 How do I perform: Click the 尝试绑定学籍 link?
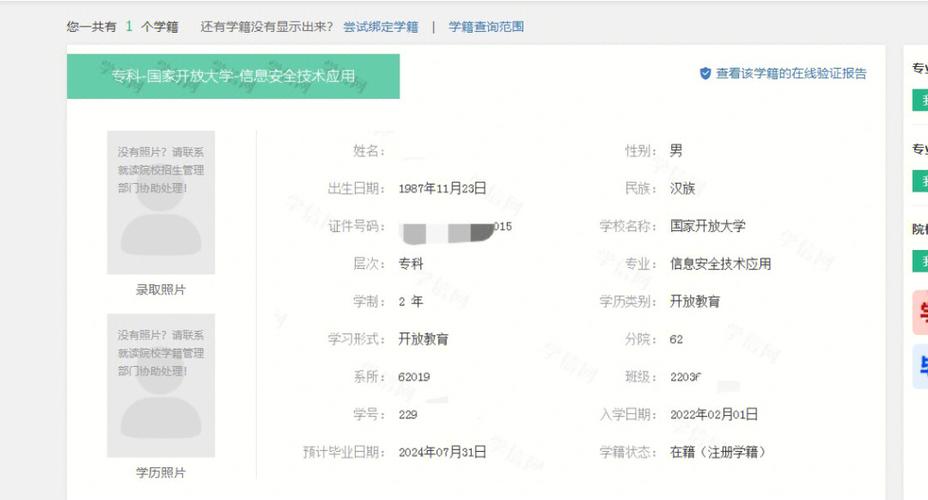(x=381, y=27)
